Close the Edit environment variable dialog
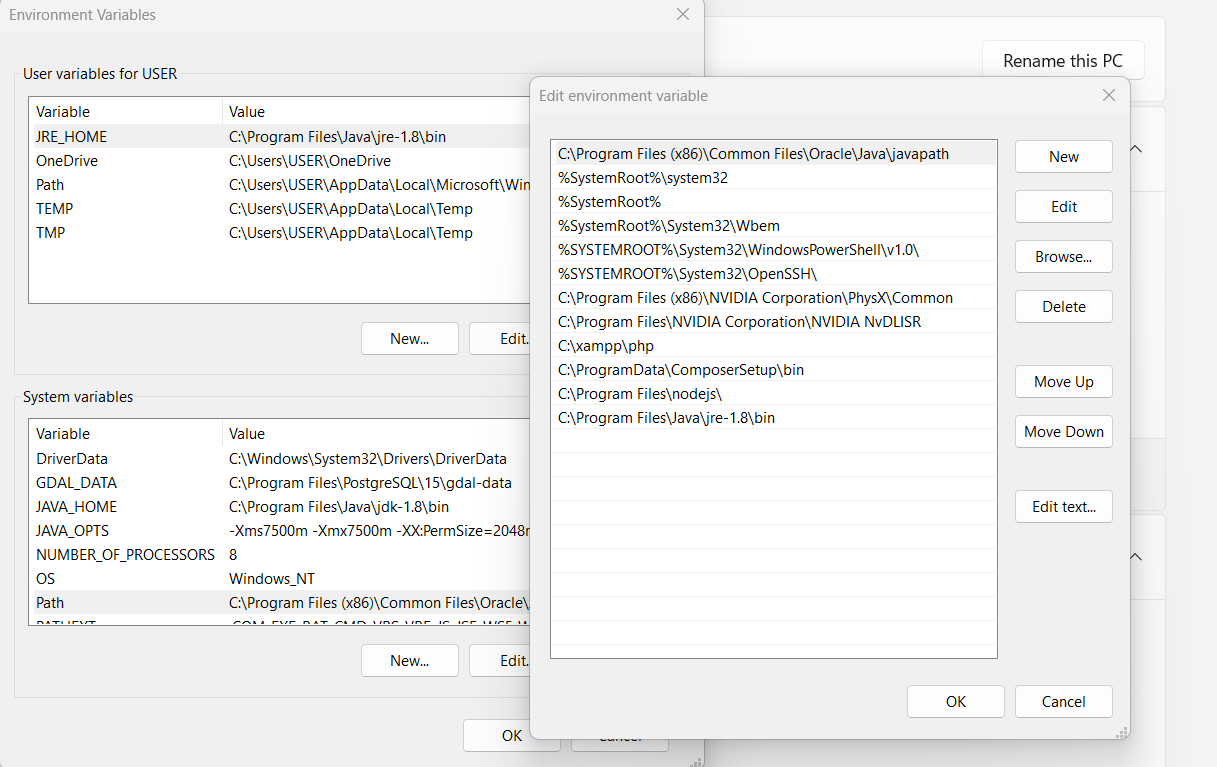Image resolution: width=1217 pixels, height=767 pixels. pyautogui.click(x=1108, y=96)
